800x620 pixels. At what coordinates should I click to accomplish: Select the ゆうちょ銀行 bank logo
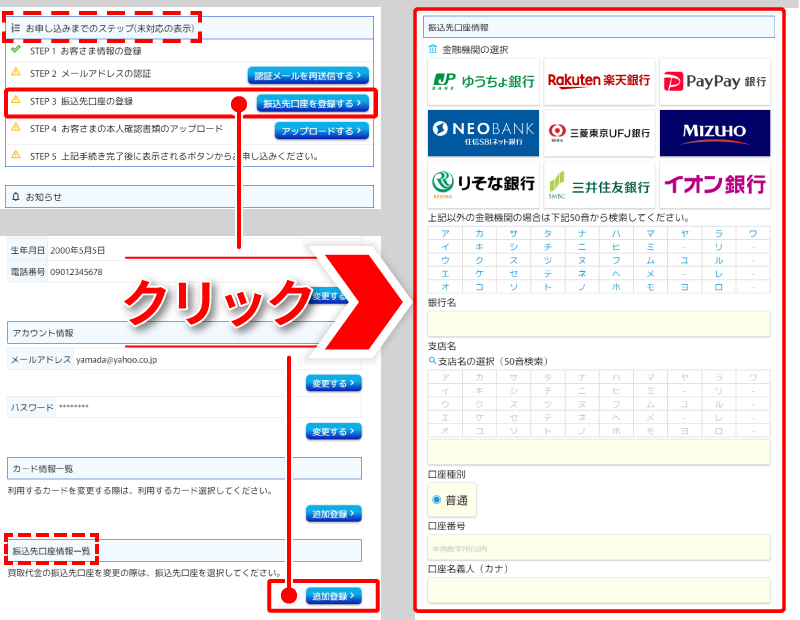(483, 81)
